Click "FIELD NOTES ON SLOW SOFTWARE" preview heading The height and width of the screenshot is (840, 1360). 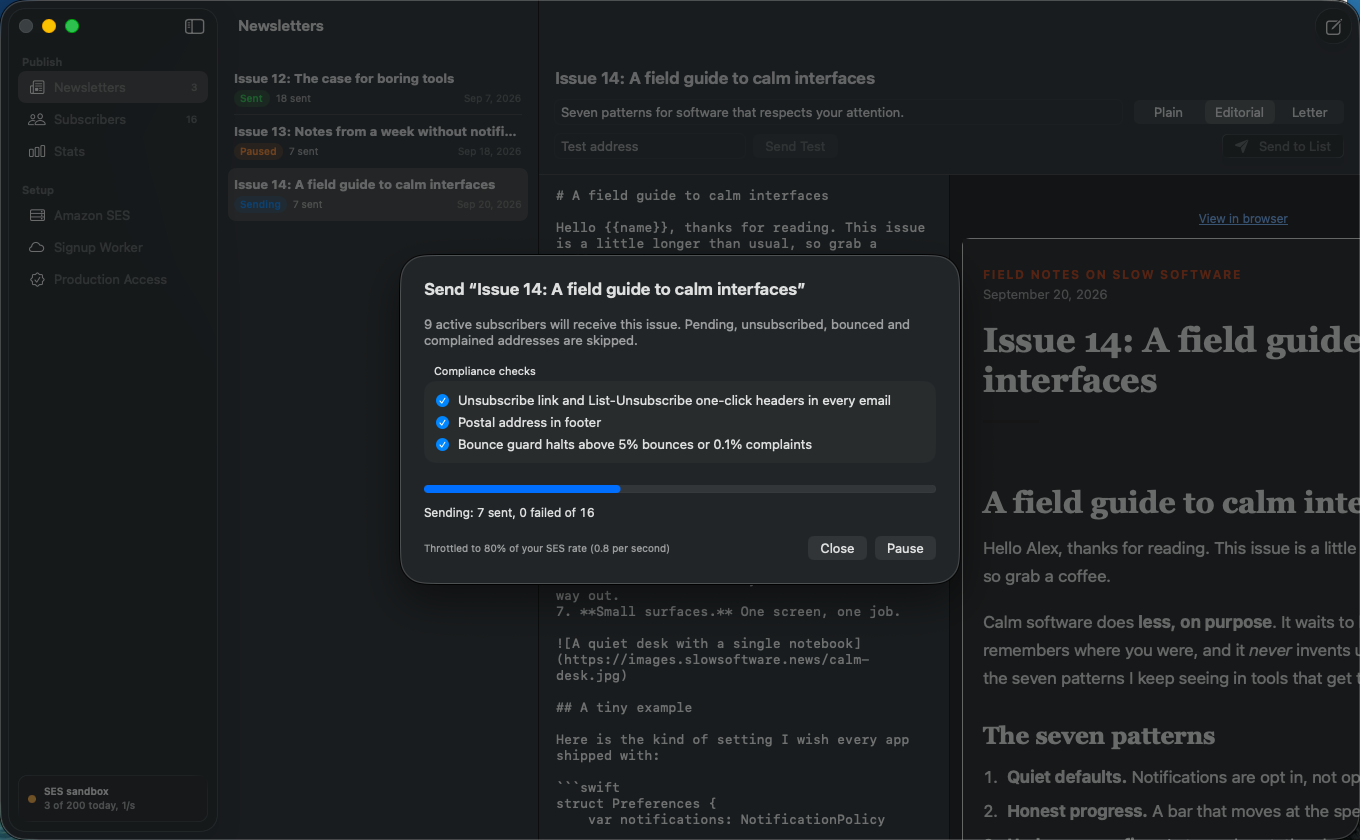(1112, 274)
